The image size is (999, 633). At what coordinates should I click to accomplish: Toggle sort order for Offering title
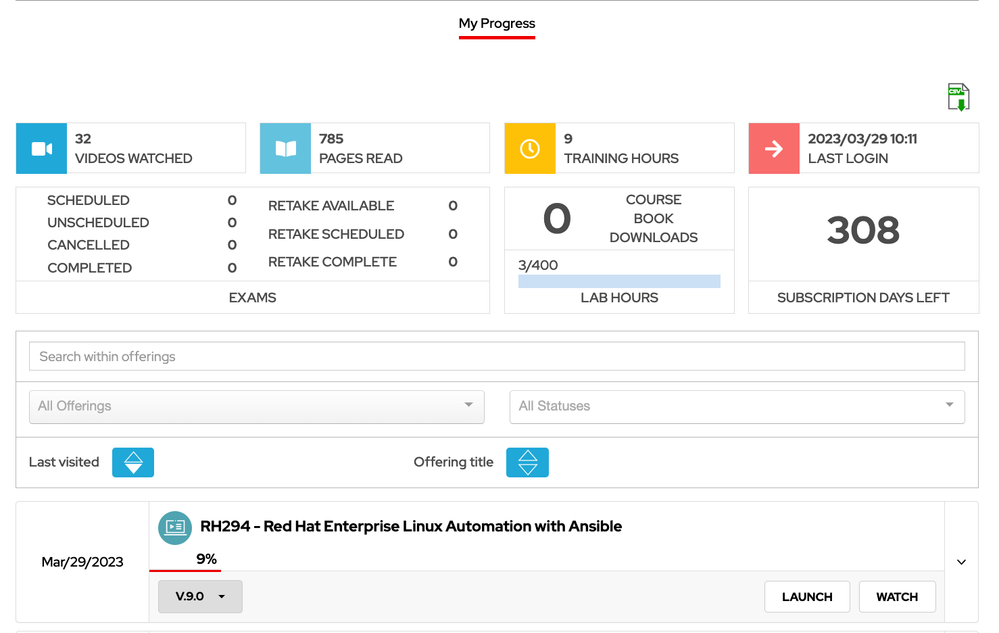point(527,462)
